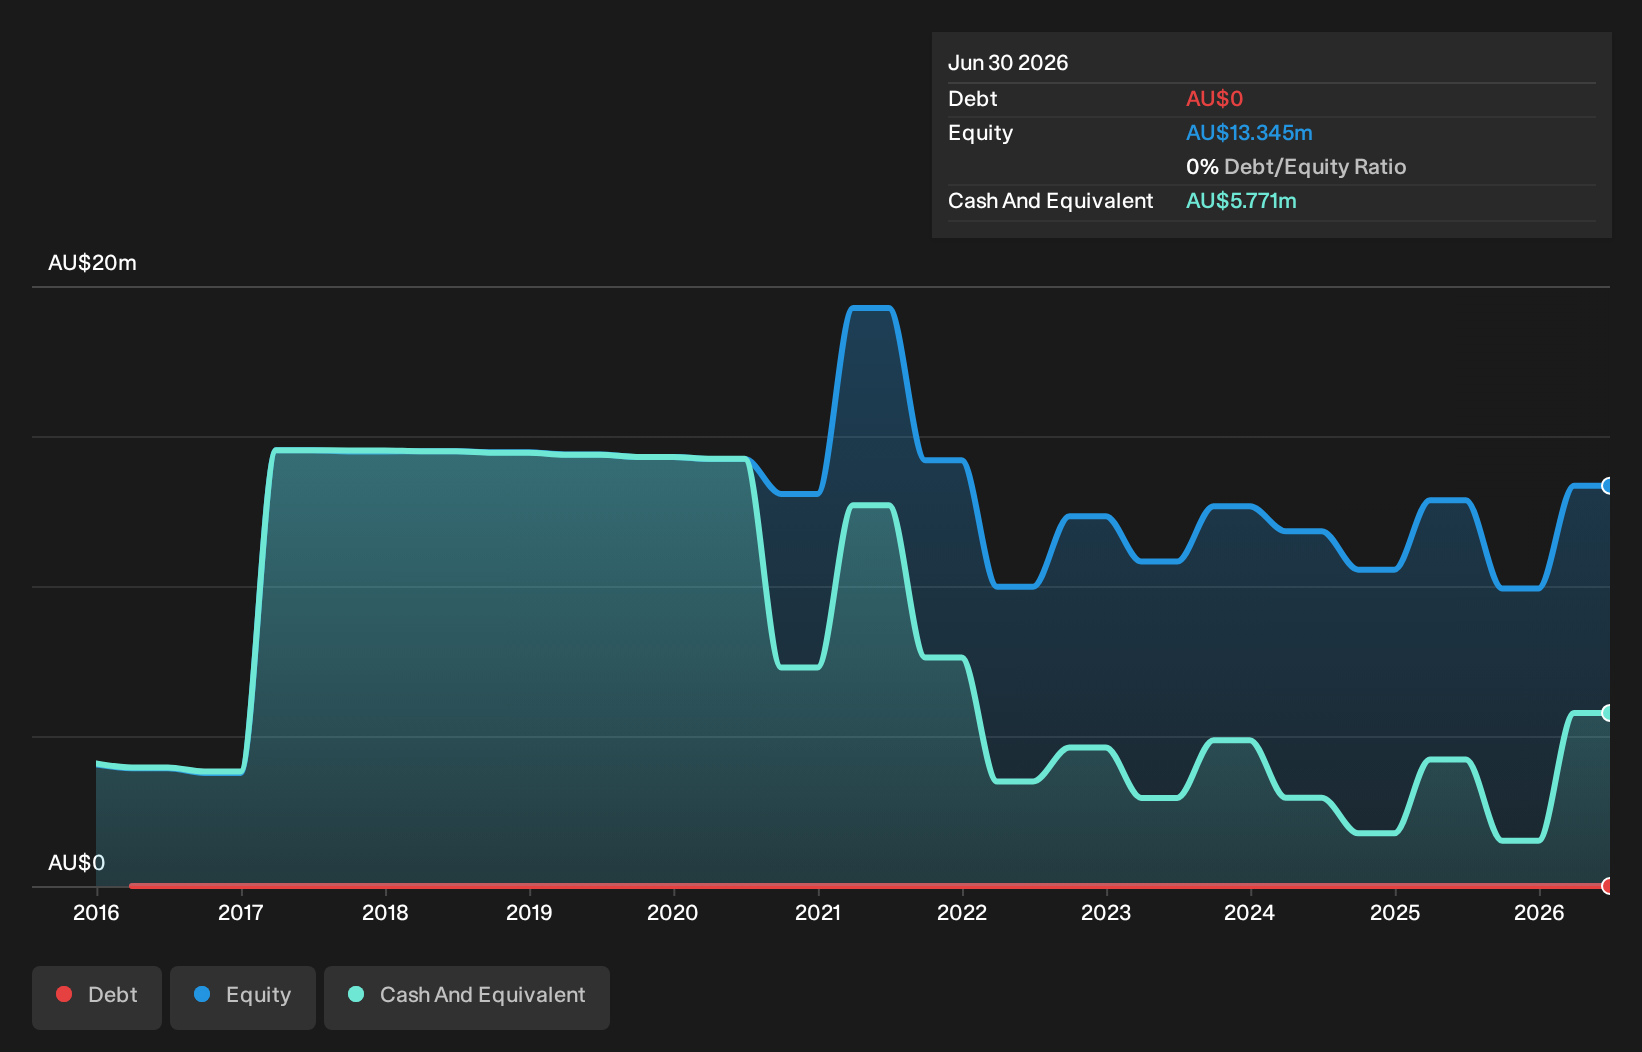Click the 0% Debt/Equity Ratio text
Viewport: 1642px width, 1052px height.
coord(1296,167)
